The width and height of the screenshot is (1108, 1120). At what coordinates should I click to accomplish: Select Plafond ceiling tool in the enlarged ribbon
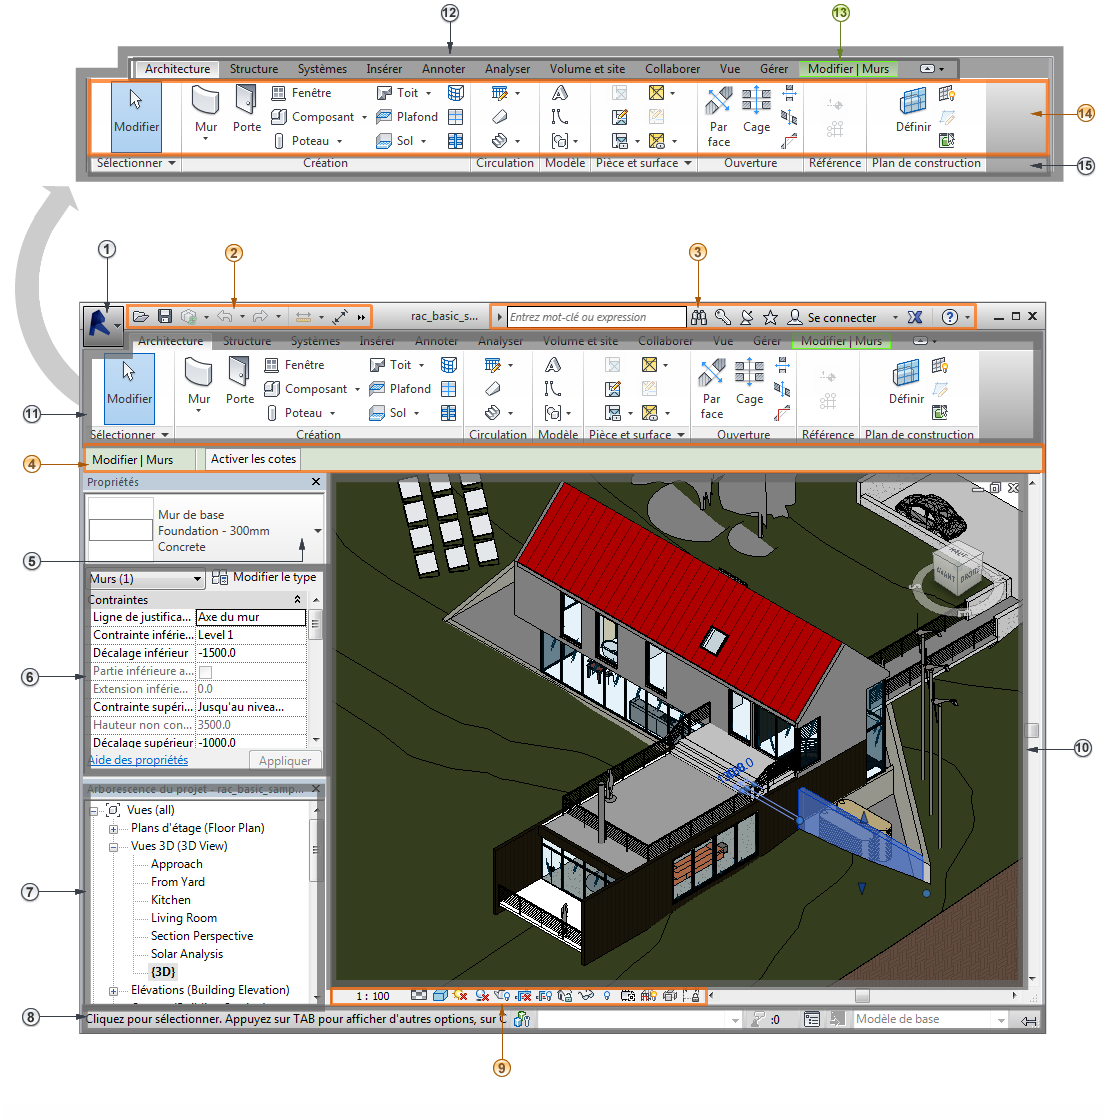click(x=407, y=116)
